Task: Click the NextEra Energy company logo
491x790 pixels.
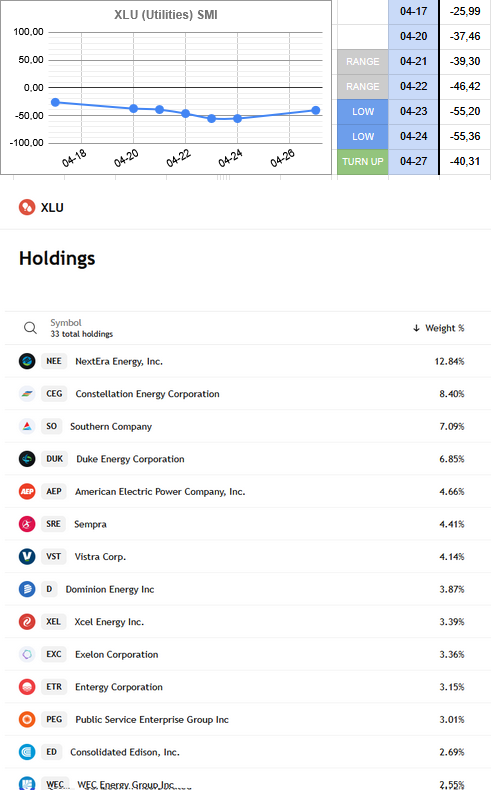Action: [x=27, y=361]
